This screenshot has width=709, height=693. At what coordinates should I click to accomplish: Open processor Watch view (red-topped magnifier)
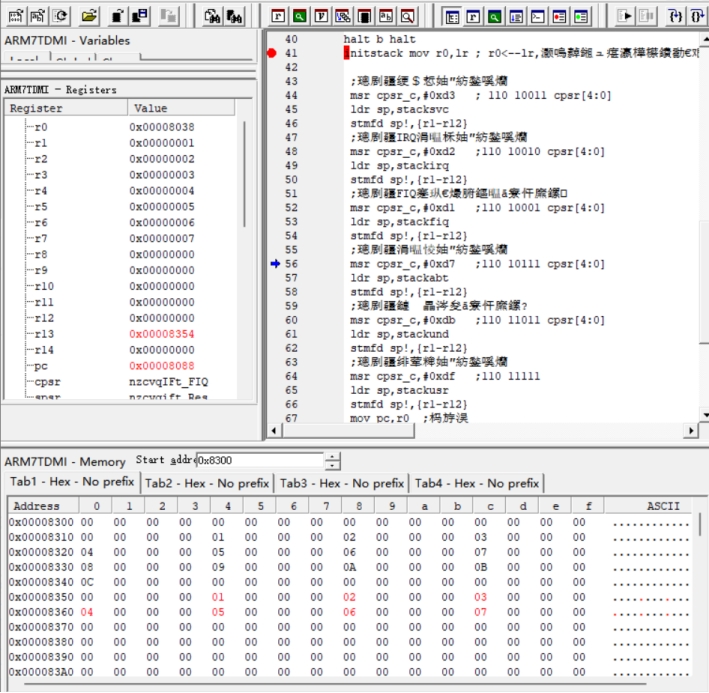pyautogui.click(x=299, y=17)
